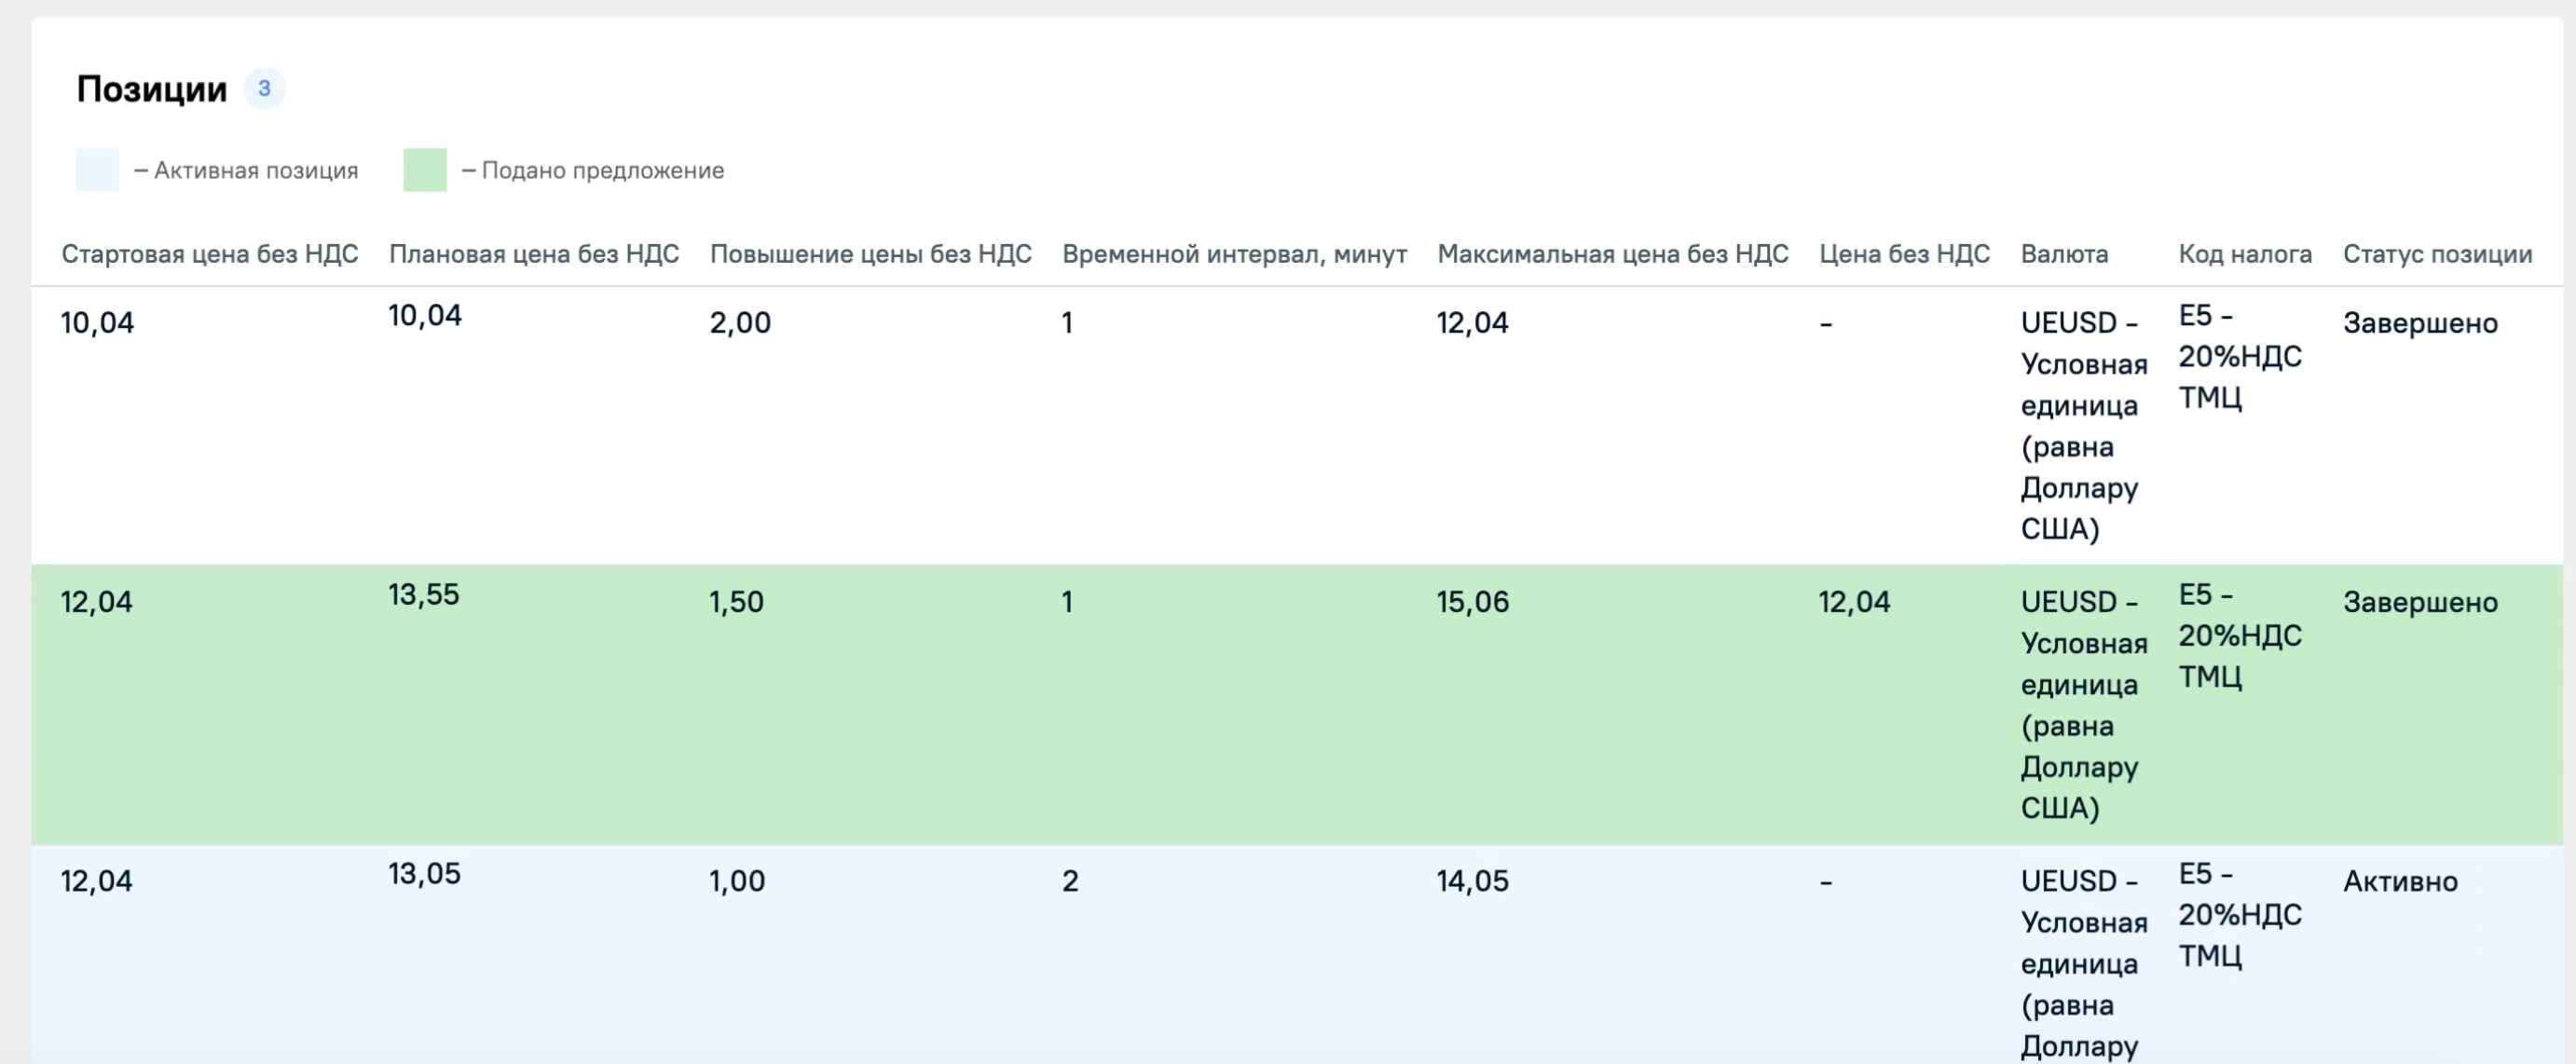This screenshot has height=1064, width=2576.
Task: Click the light blue Активная позиция legend swatch
Action: [98, 170]
